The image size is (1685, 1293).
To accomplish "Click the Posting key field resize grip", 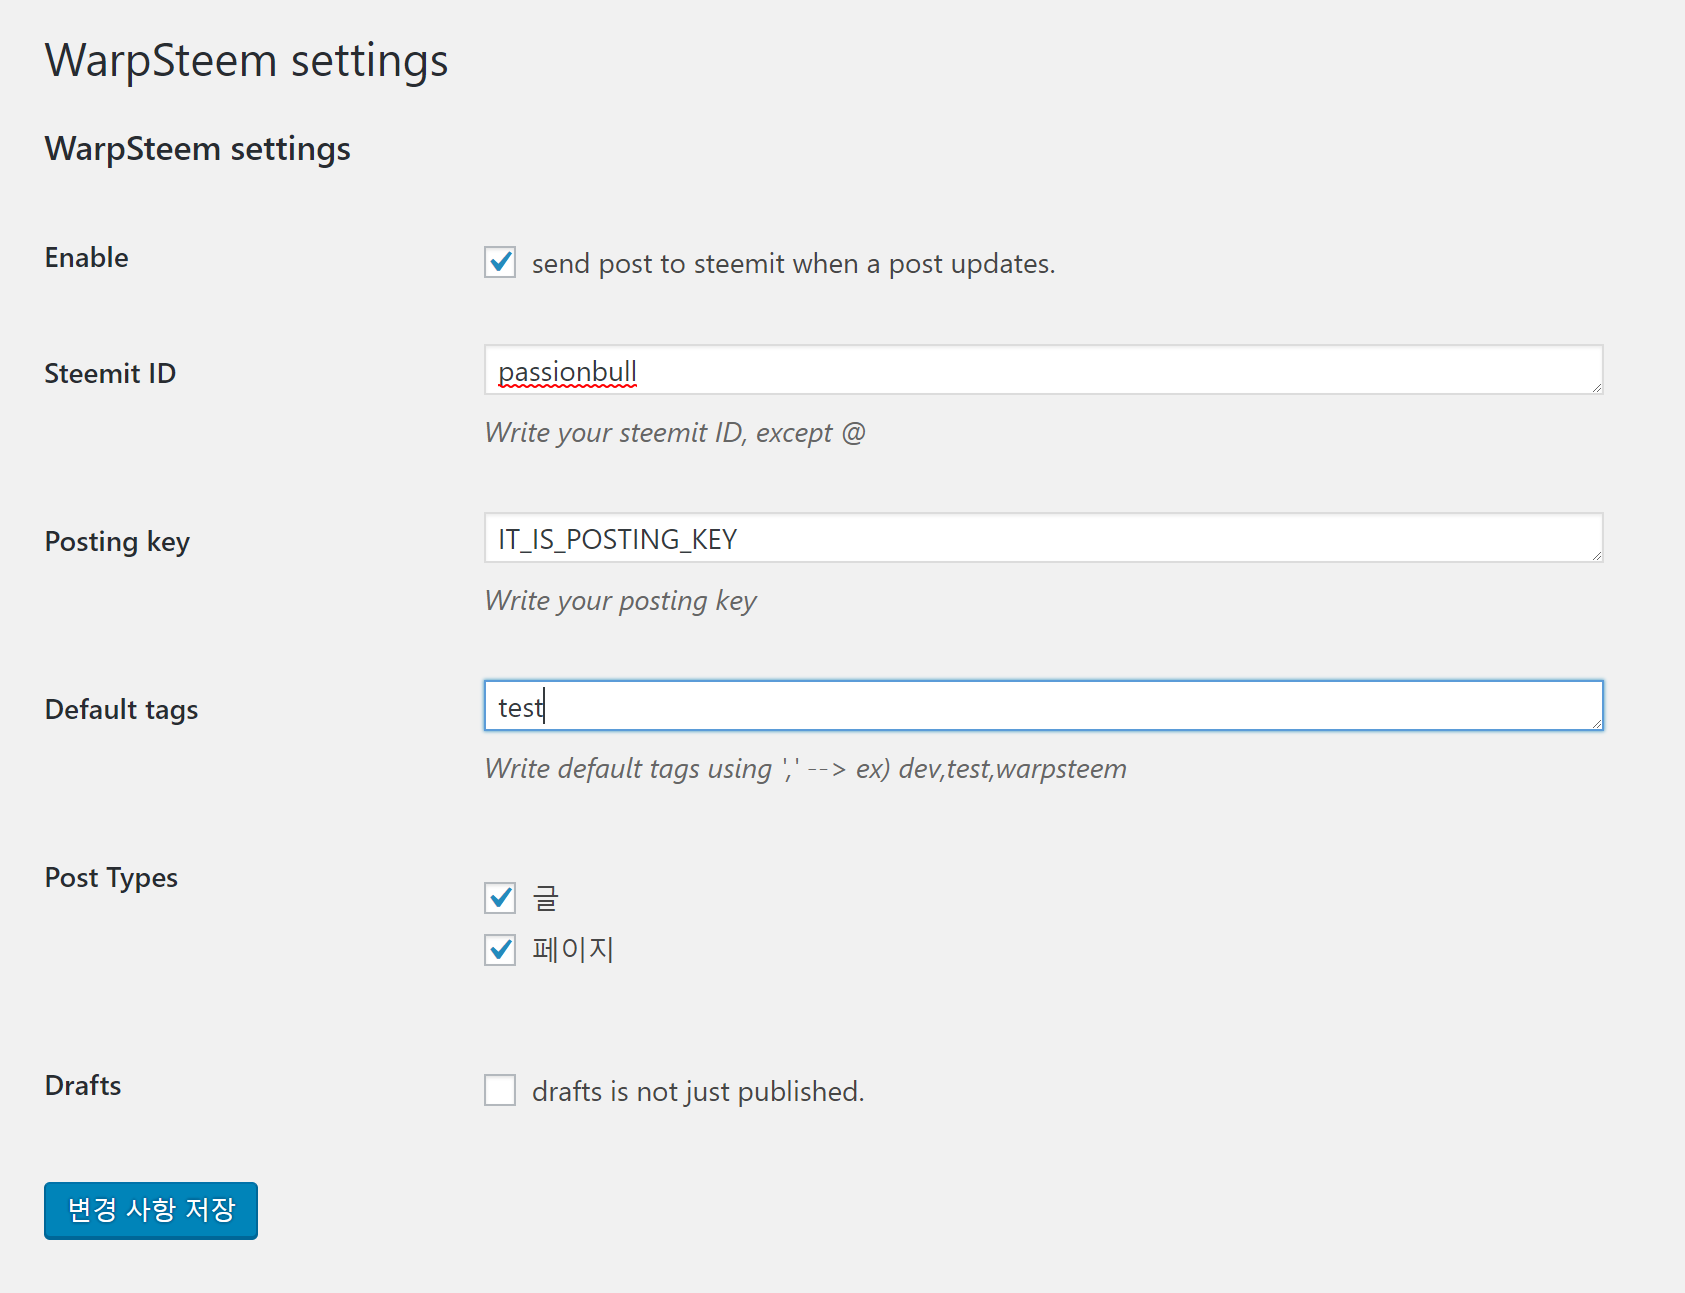I will [x=1596, y=555].
